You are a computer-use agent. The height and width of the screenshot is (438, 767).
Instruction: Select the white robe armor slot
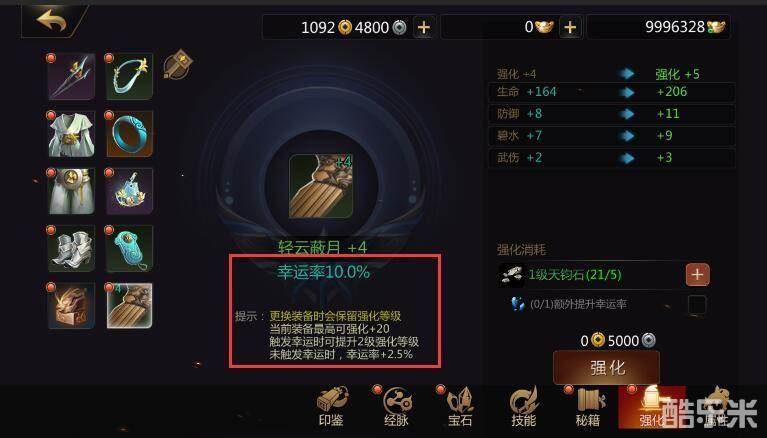click(71, 134)
